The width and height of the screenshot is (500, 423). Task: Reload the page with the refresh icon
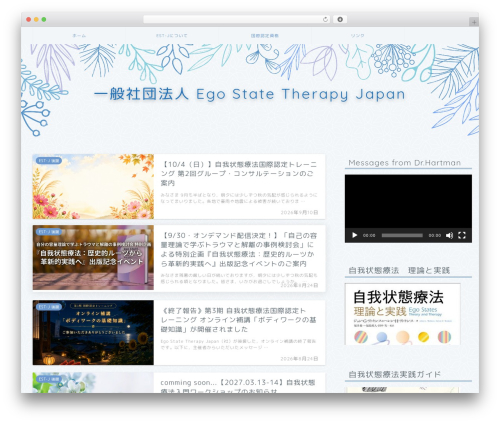(325, 20)
